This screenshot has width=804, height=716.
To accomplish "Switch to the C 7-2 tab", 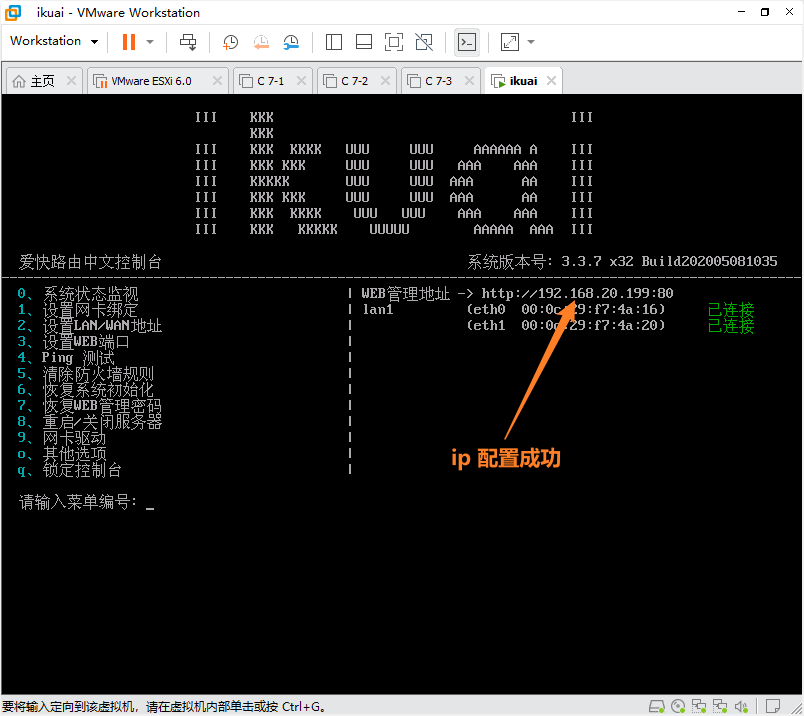I will coord(354,81).
